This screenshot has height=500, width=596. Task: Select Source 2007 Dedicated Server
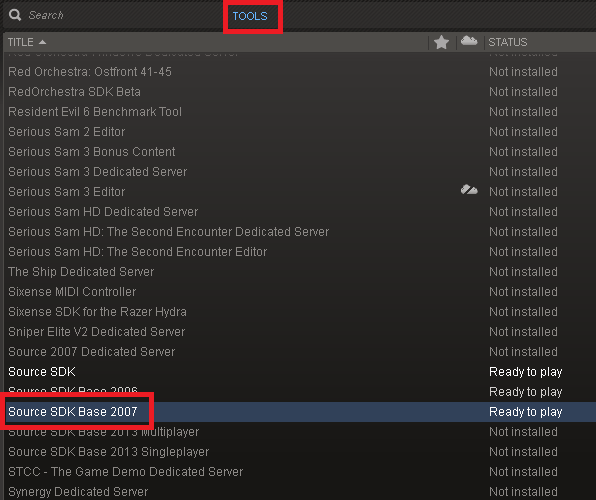point(92,351)
